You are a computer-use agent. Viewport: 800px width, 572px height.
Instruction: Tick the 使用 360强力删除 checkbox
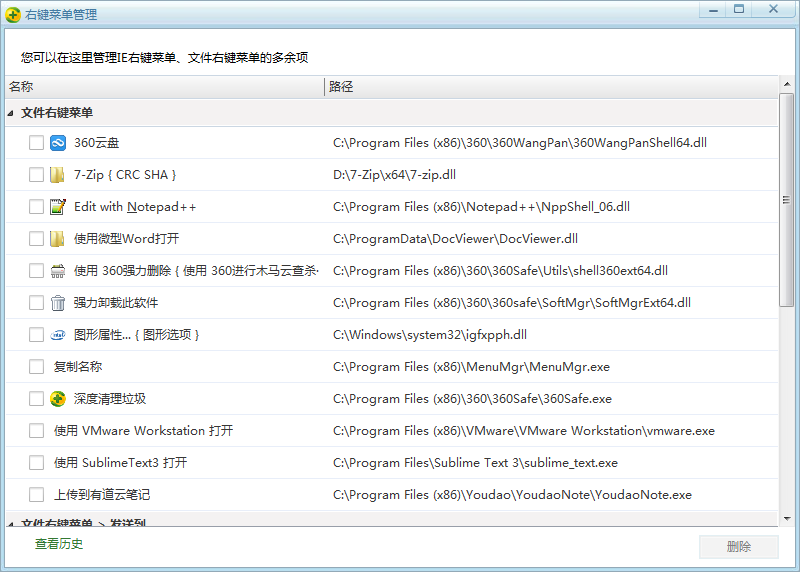coord(36,271)
